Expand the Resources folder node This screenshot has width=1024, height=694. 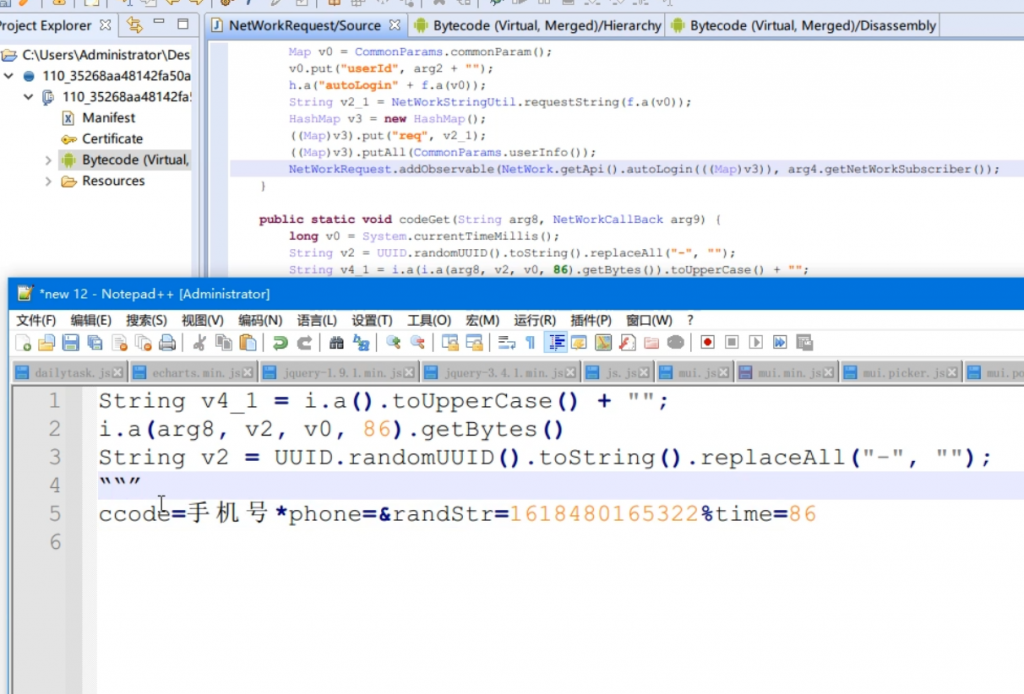[x=49, y=181]
